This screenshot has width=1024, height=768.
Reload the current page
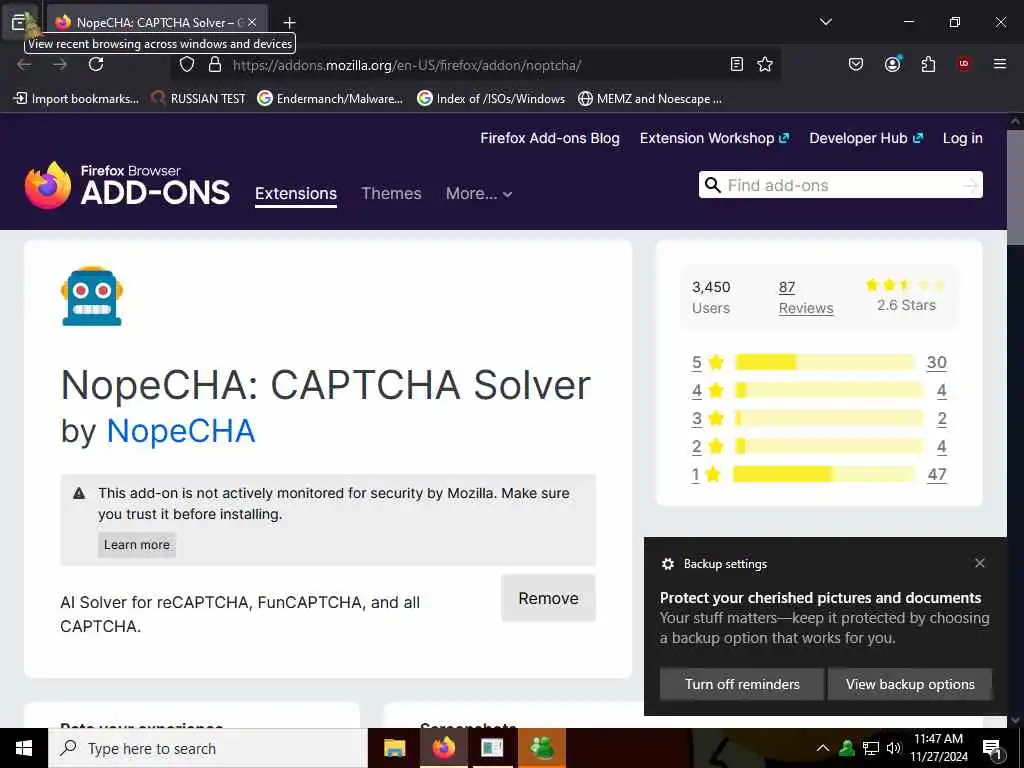(96, 64)
